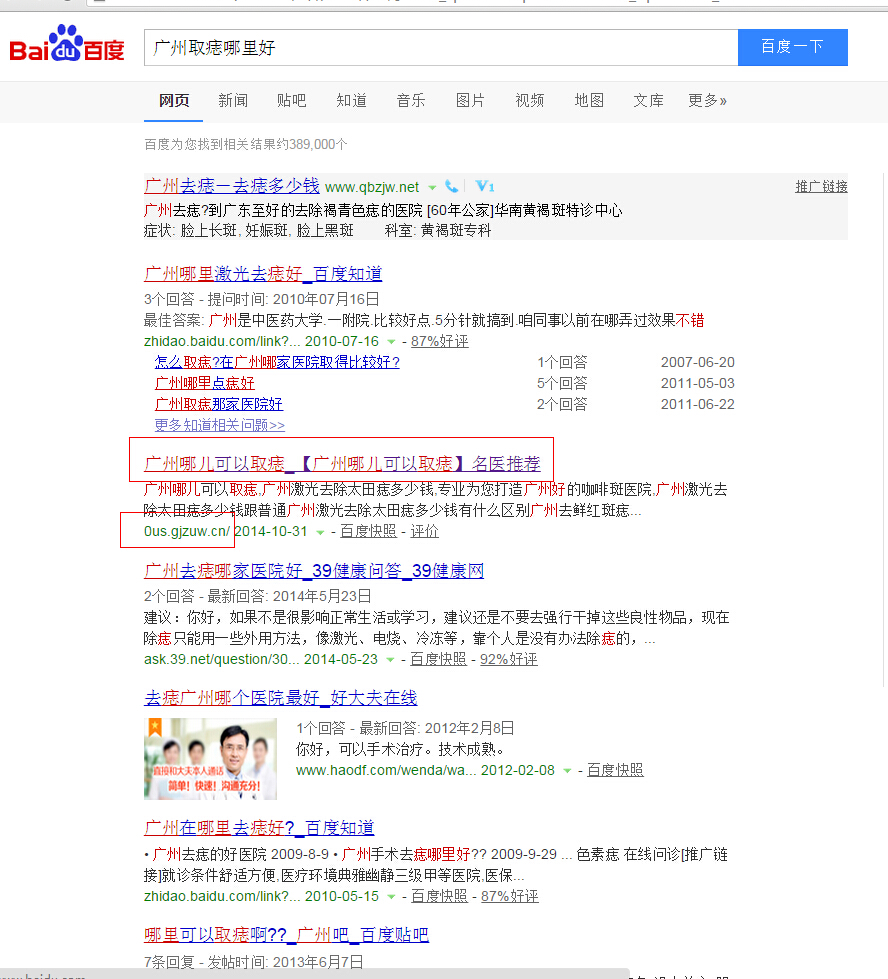Open sublink 广州哪里点痣好
888x979 pixels.
(x=205, y=383)
